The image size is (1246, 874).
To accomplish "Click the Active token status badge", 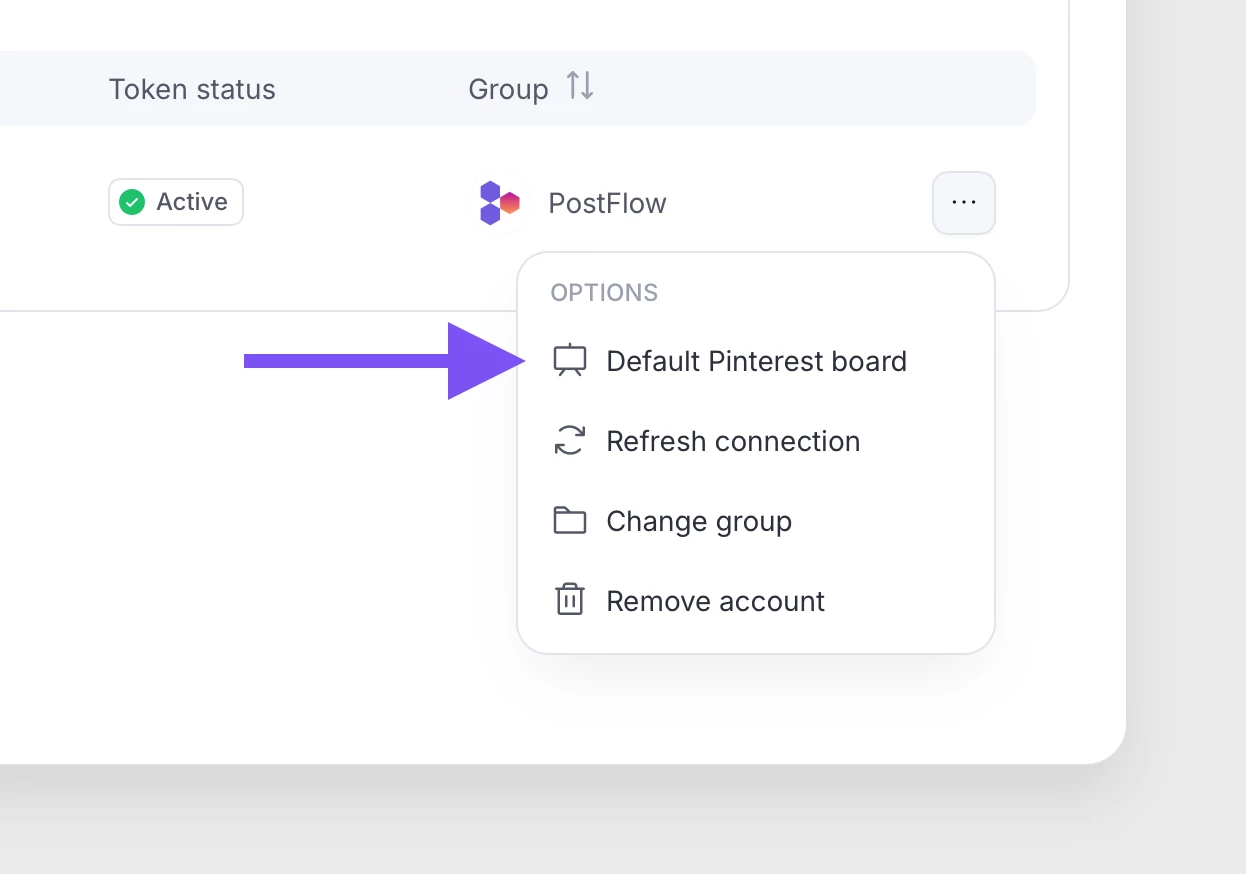I will pos(176,202).
